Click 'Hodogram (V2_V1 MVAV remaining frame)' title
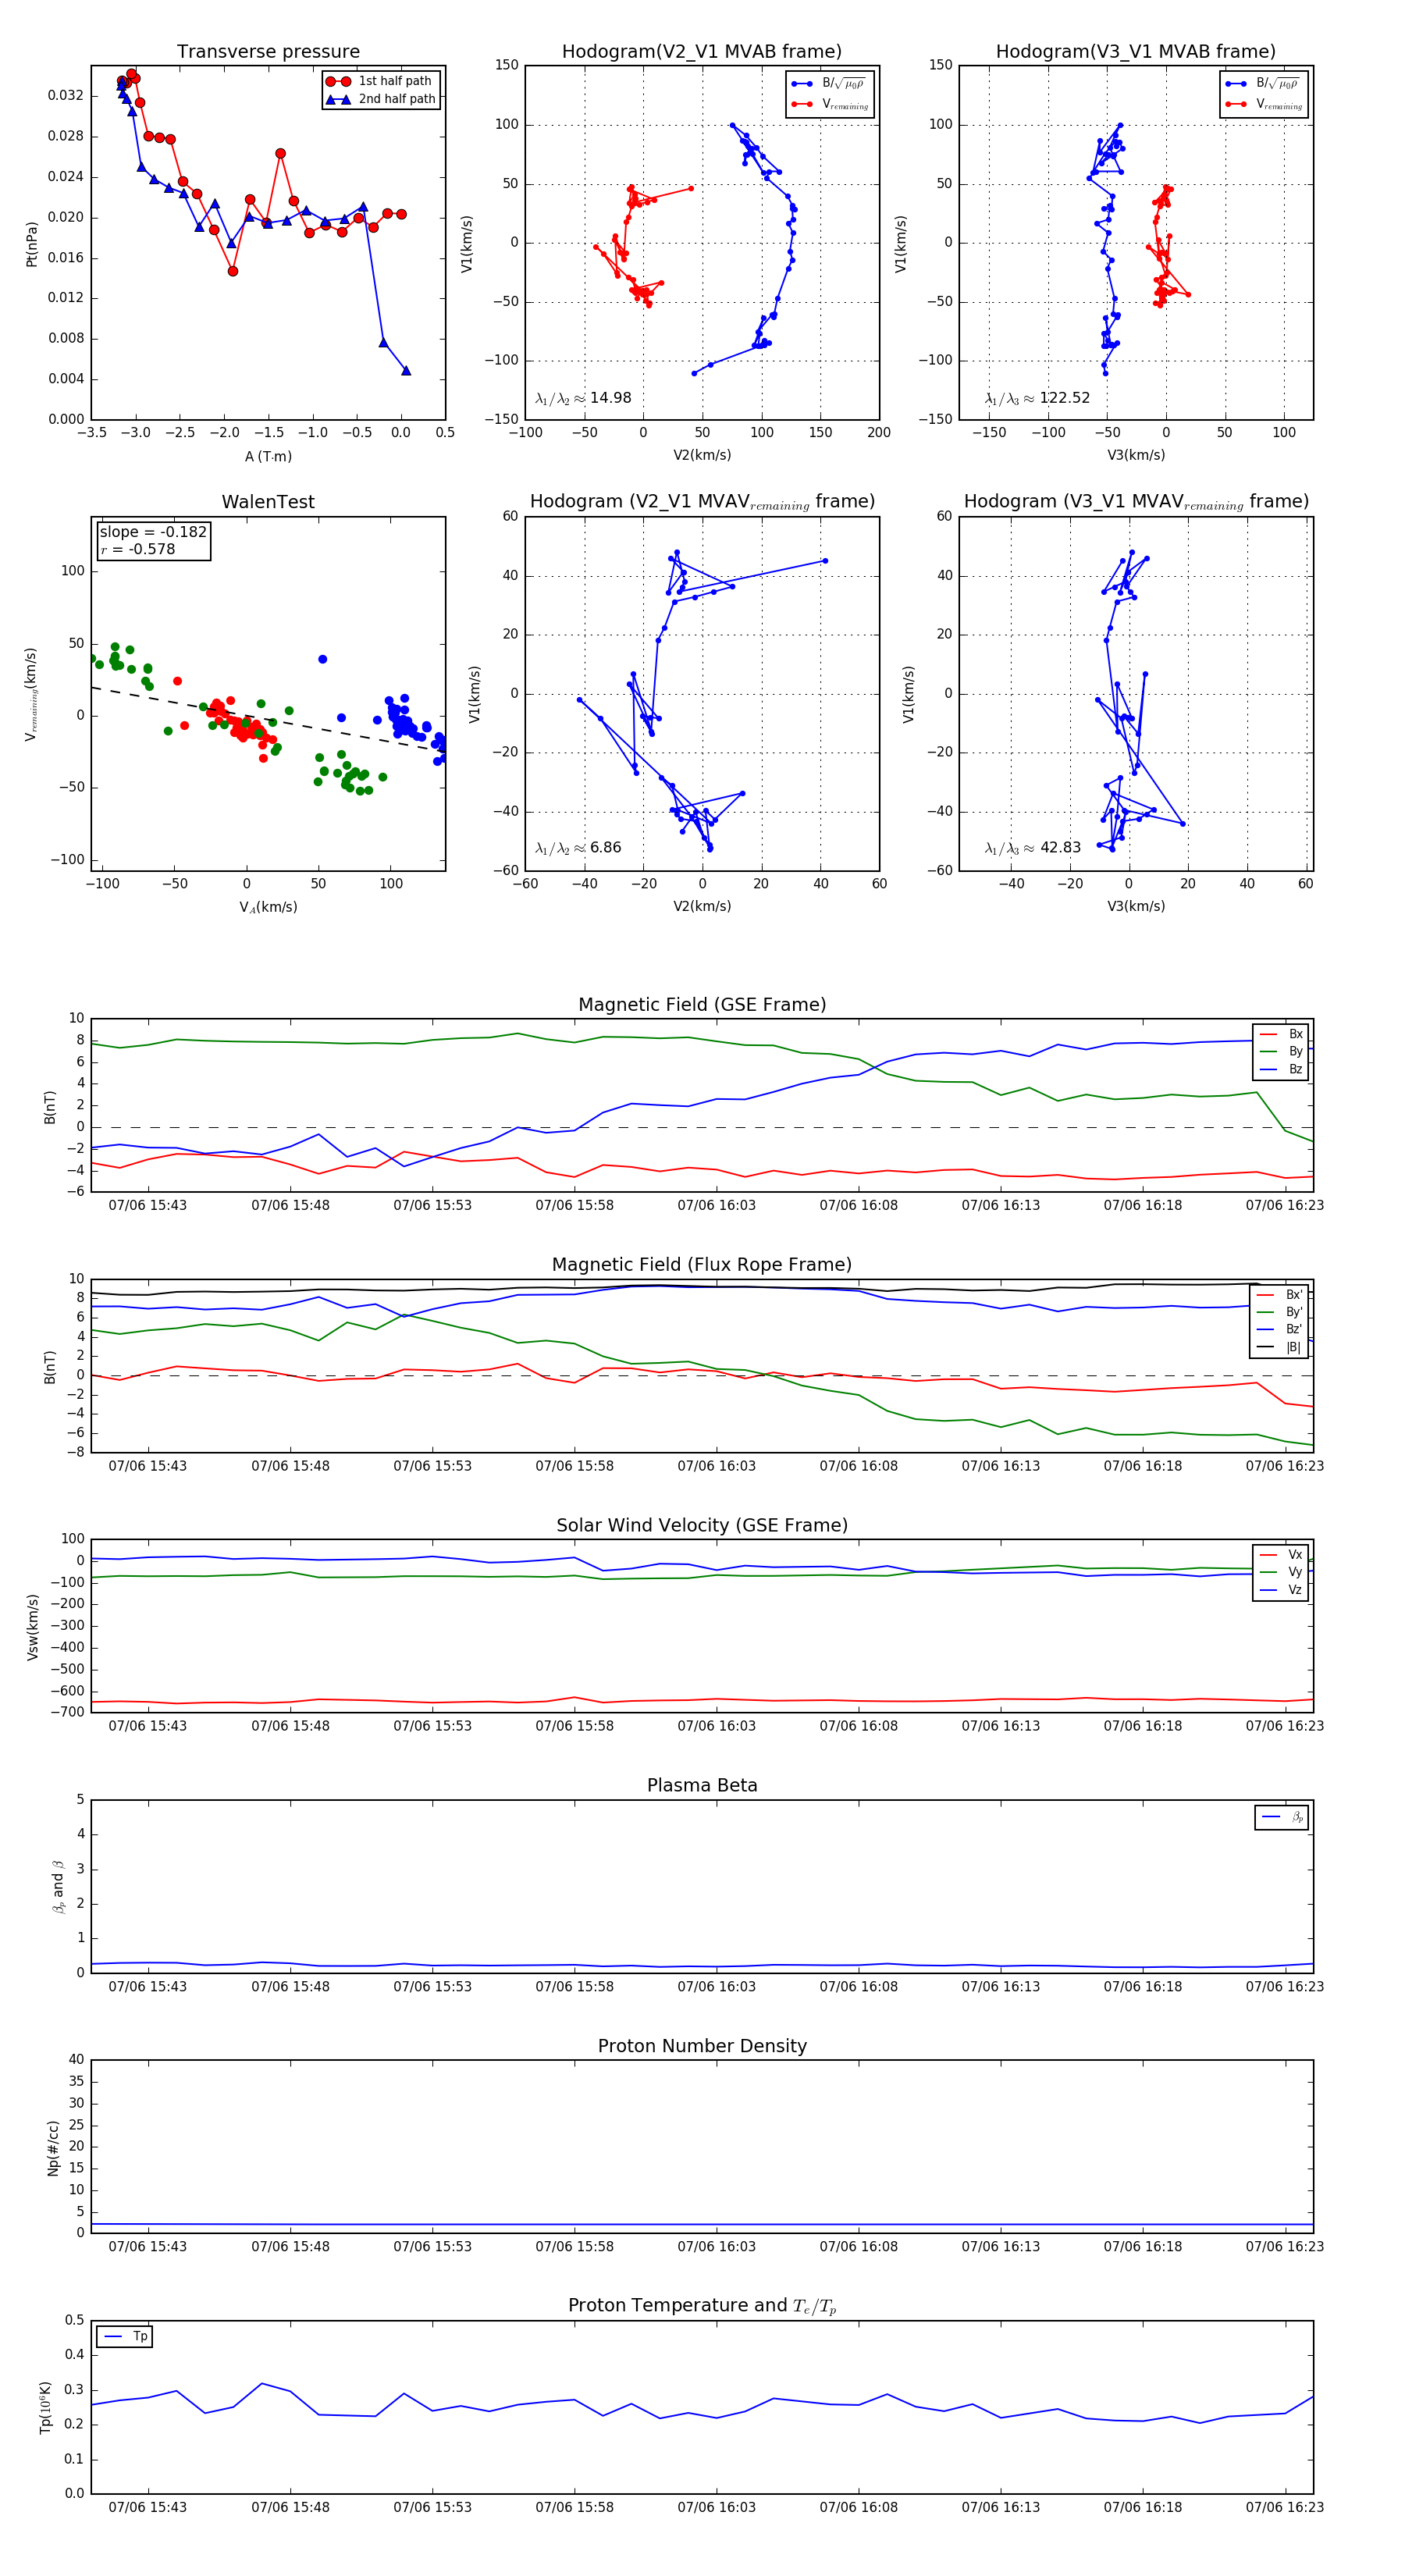The height and width of the screenshot is (2576, 1405). tap(702, 502)
